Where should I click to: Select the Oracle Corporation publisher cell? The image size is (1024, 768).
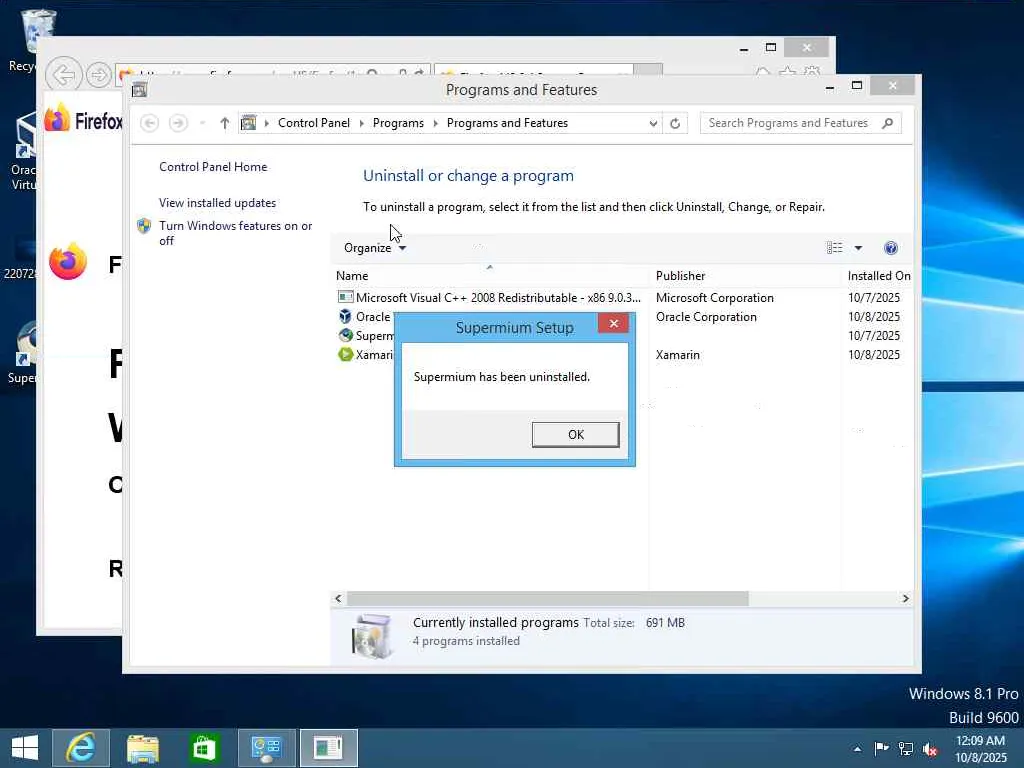coord(706,316)
